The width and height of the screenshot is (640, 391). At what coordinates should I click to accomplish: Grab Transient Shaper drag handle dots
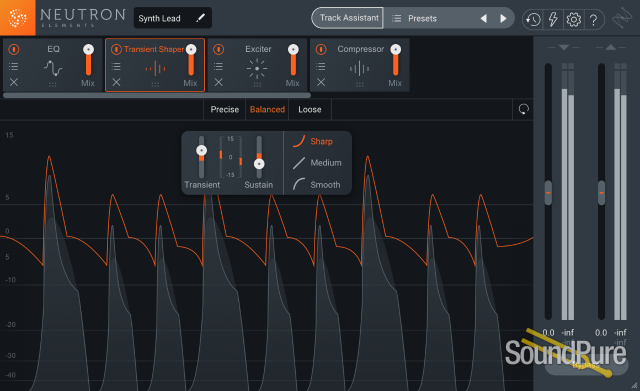pos(155,84)
